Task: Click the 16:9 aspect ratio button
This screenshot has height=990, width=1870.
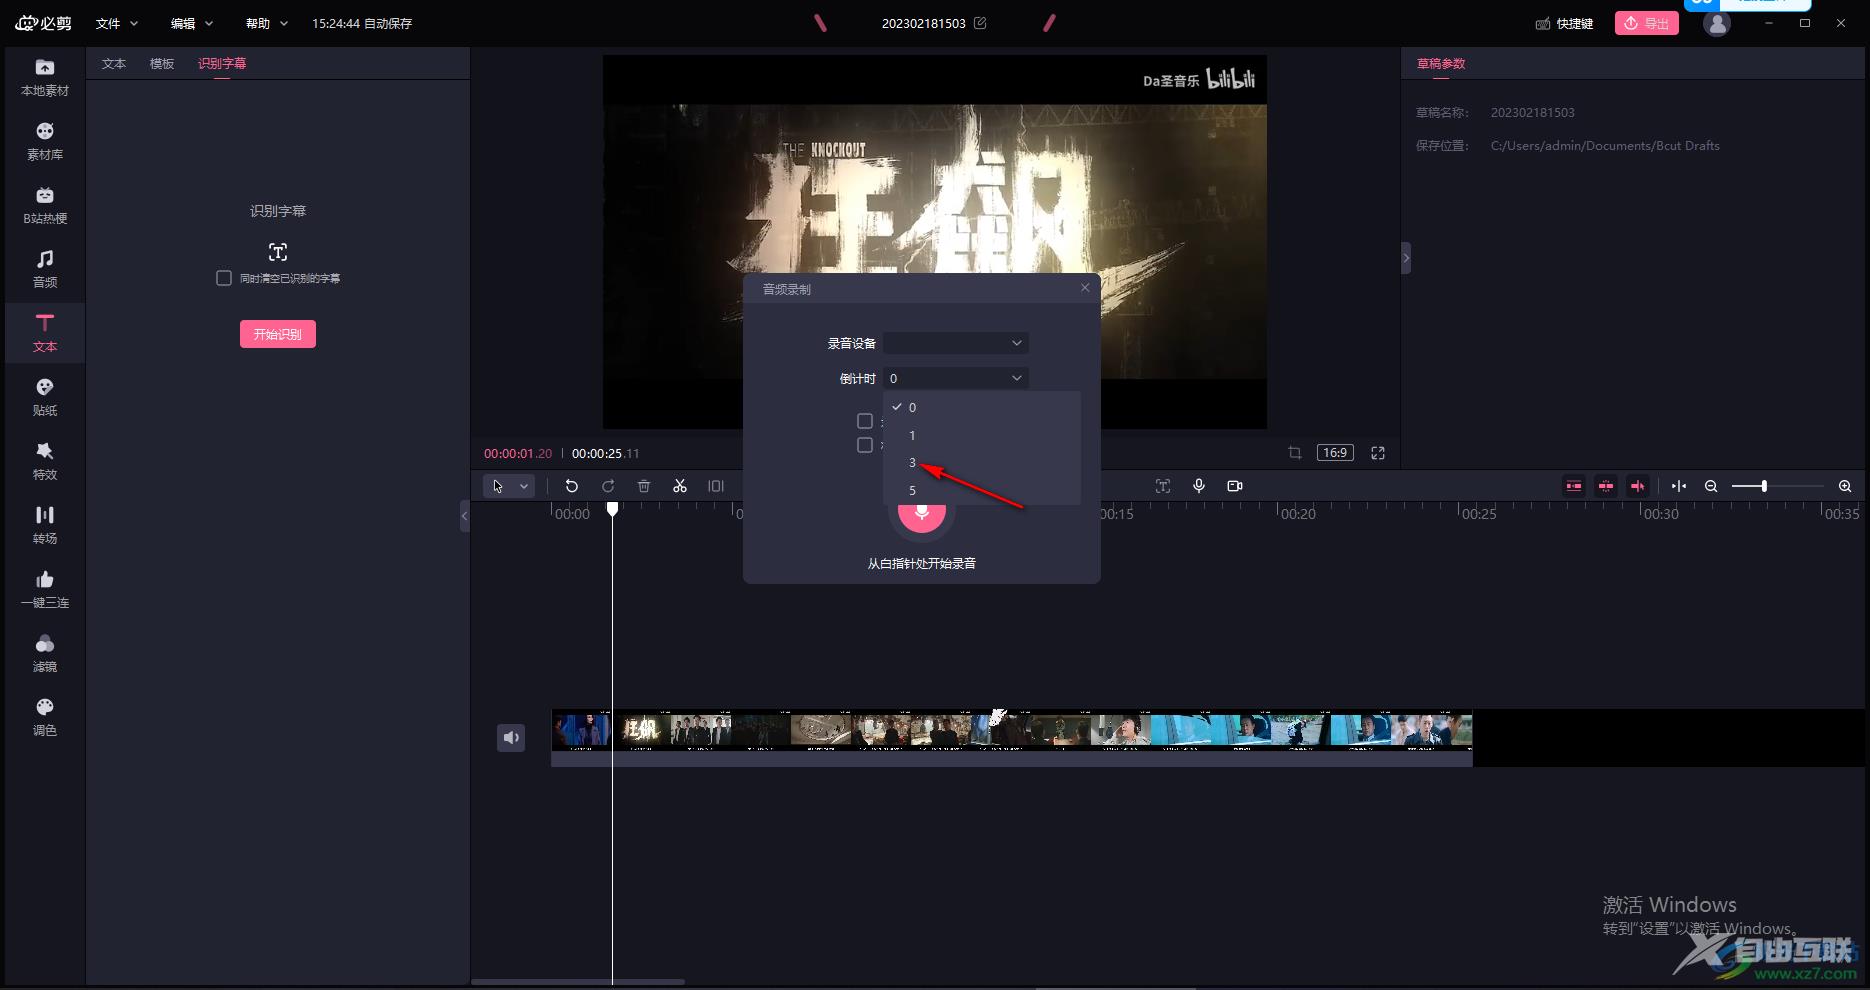Action: [x=1335, y=453]
